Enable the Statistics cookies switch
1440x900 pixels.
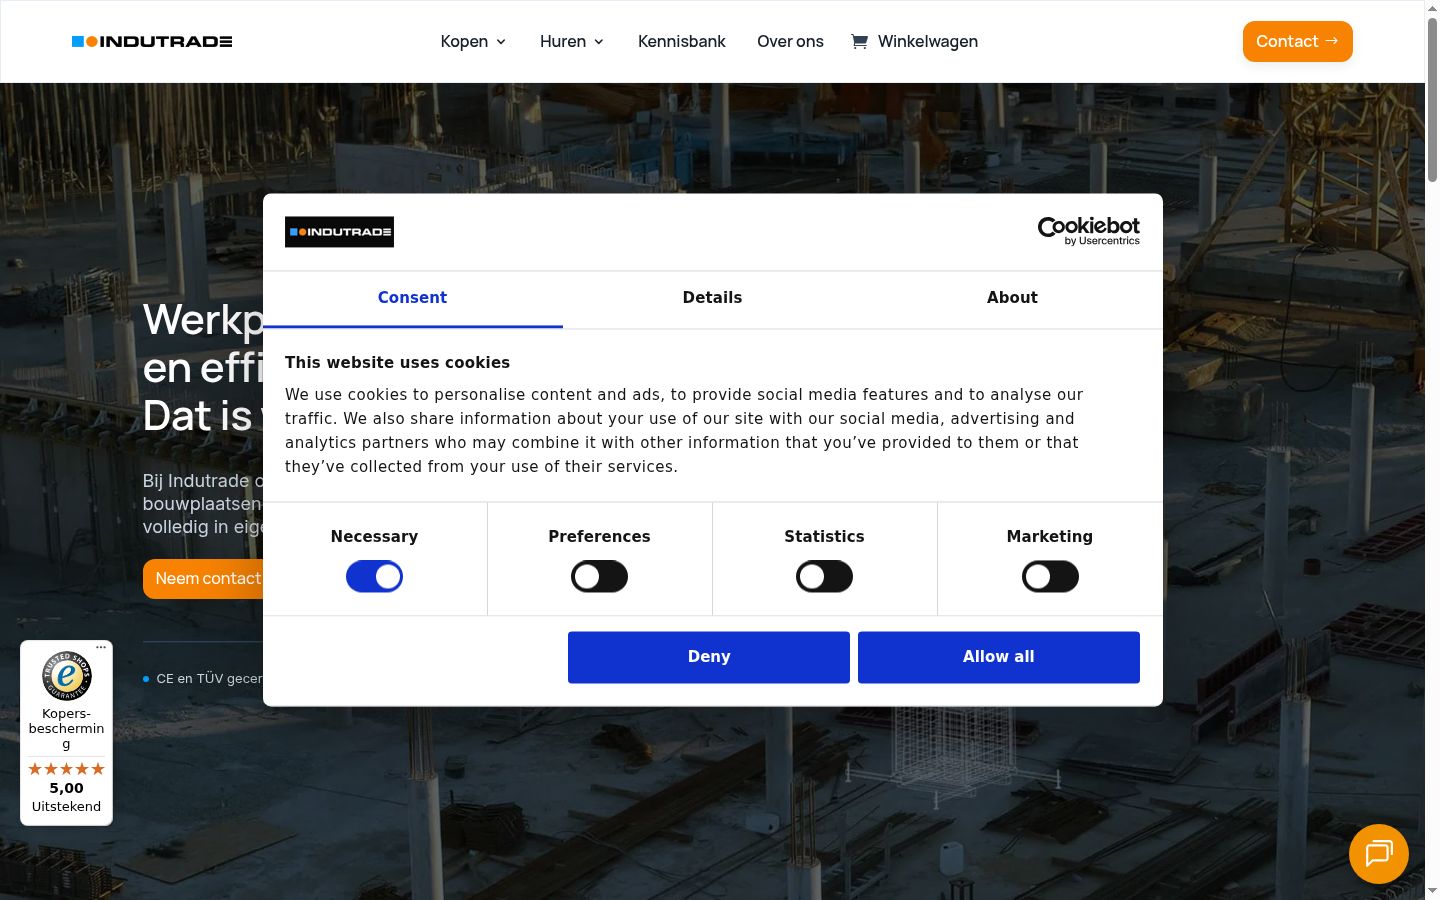[824, 577]
